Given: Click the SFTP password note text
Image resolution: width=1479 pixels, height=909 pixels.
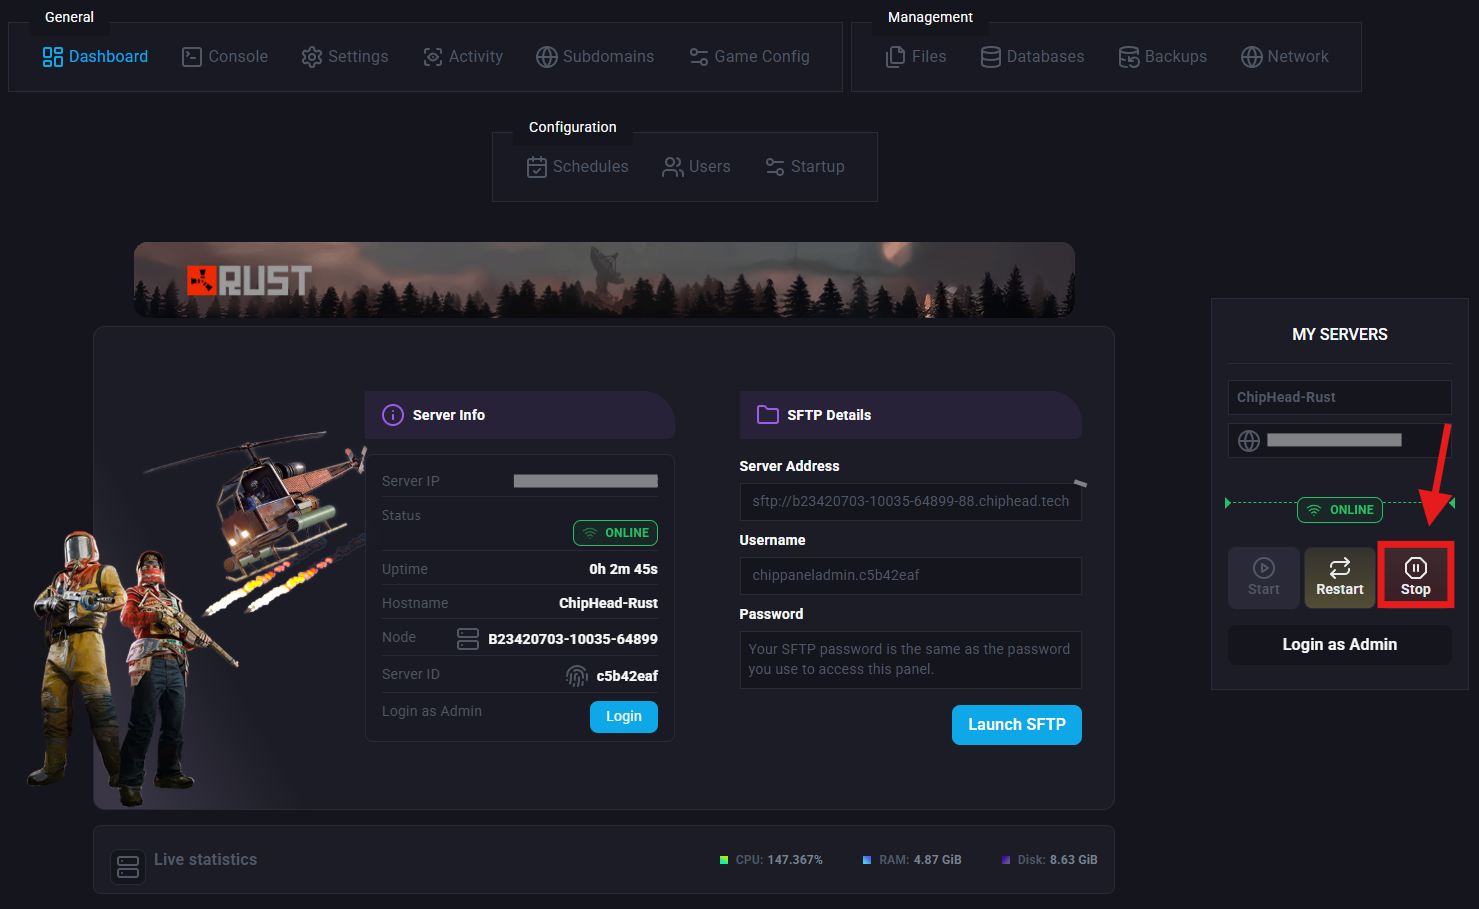Looking at the screenshot, I should pos(909,659).
